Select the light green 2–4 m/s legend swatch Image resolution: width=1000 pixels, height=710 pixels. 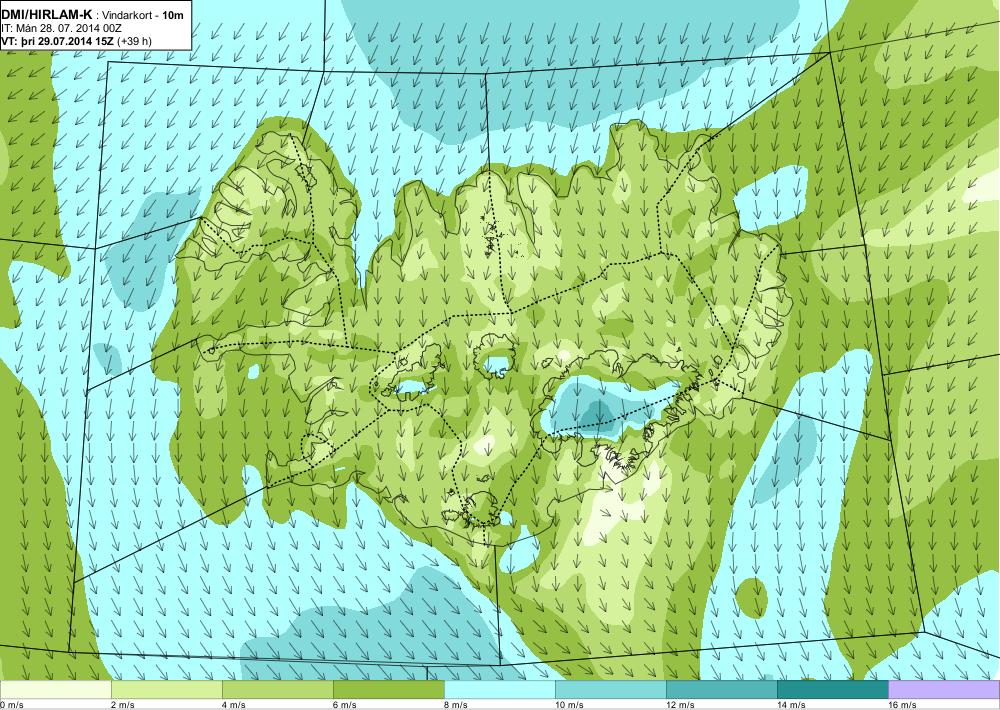pos(167,690)
